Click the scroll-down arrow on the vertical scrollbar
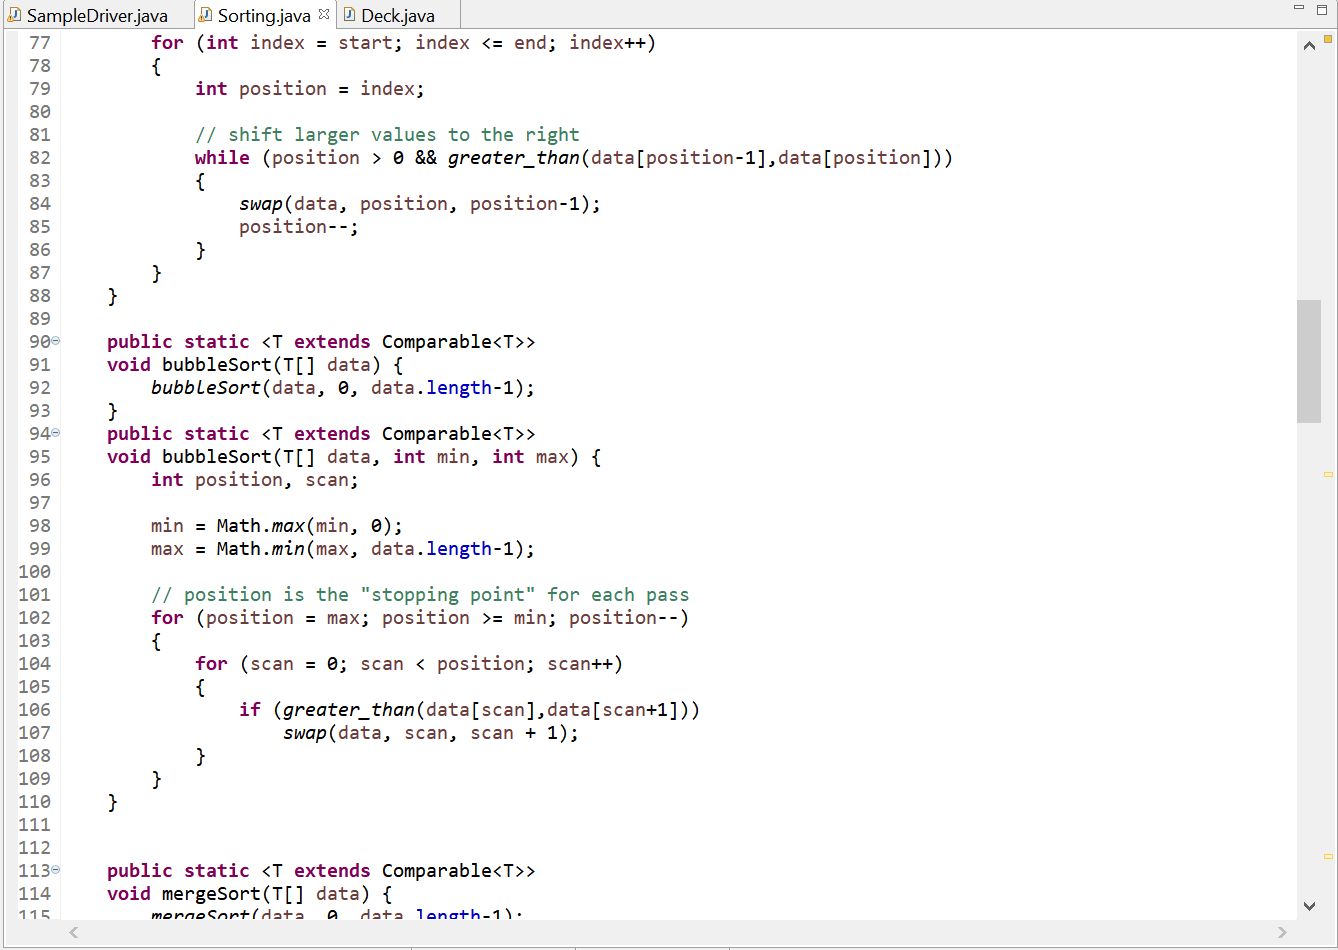Viewport: 1338px width, 950px height. [1309, 905]
